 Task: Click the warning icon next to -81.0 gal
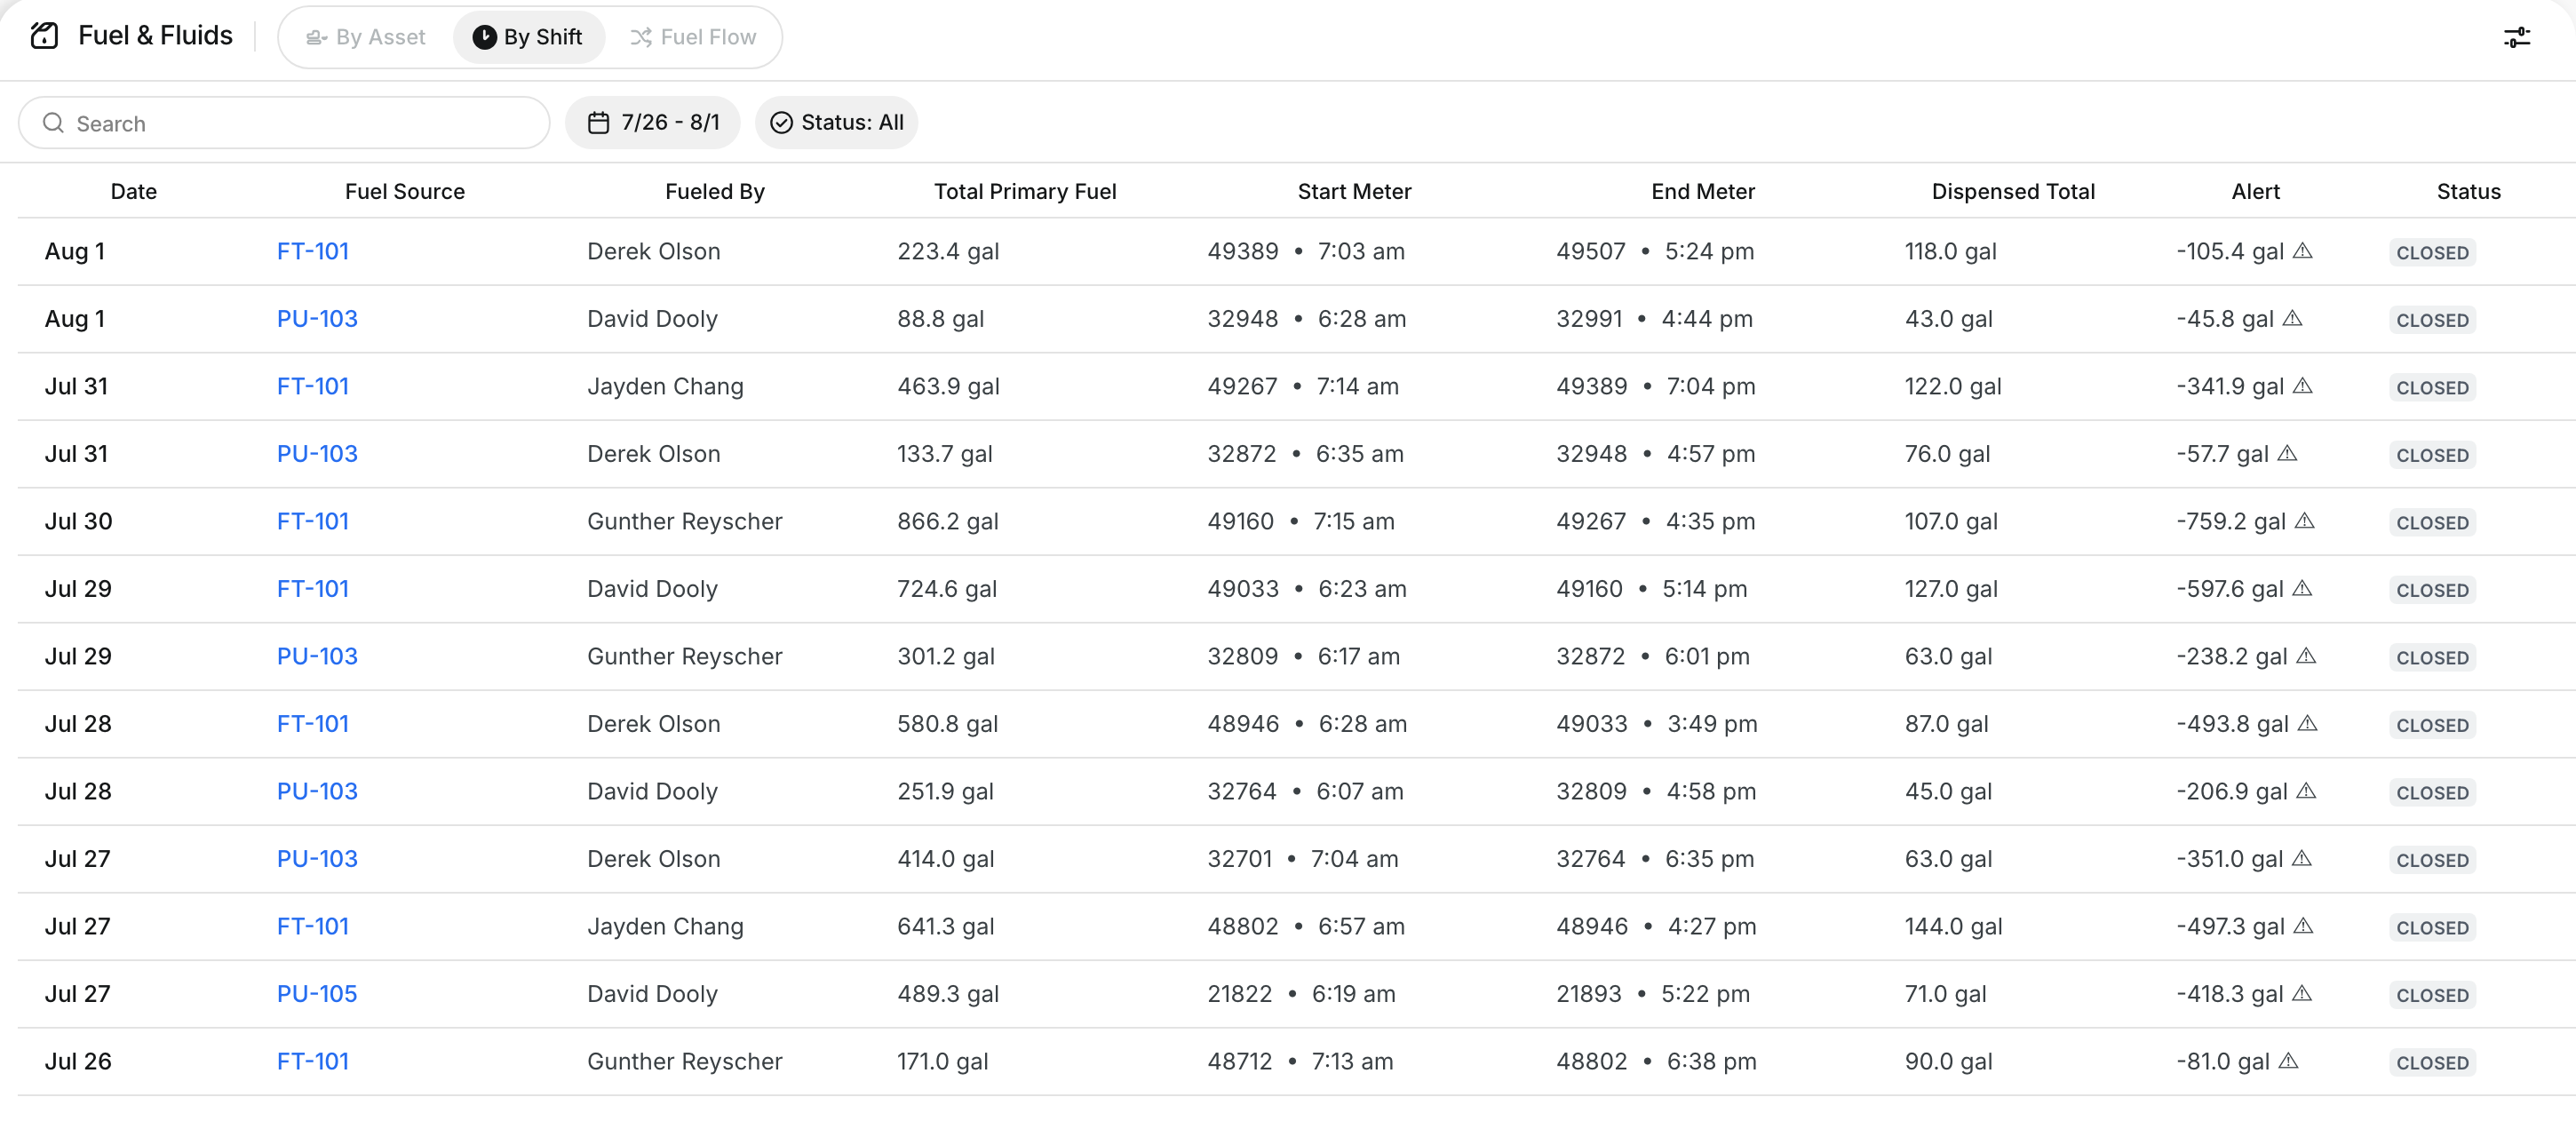coord(2288,1060)
